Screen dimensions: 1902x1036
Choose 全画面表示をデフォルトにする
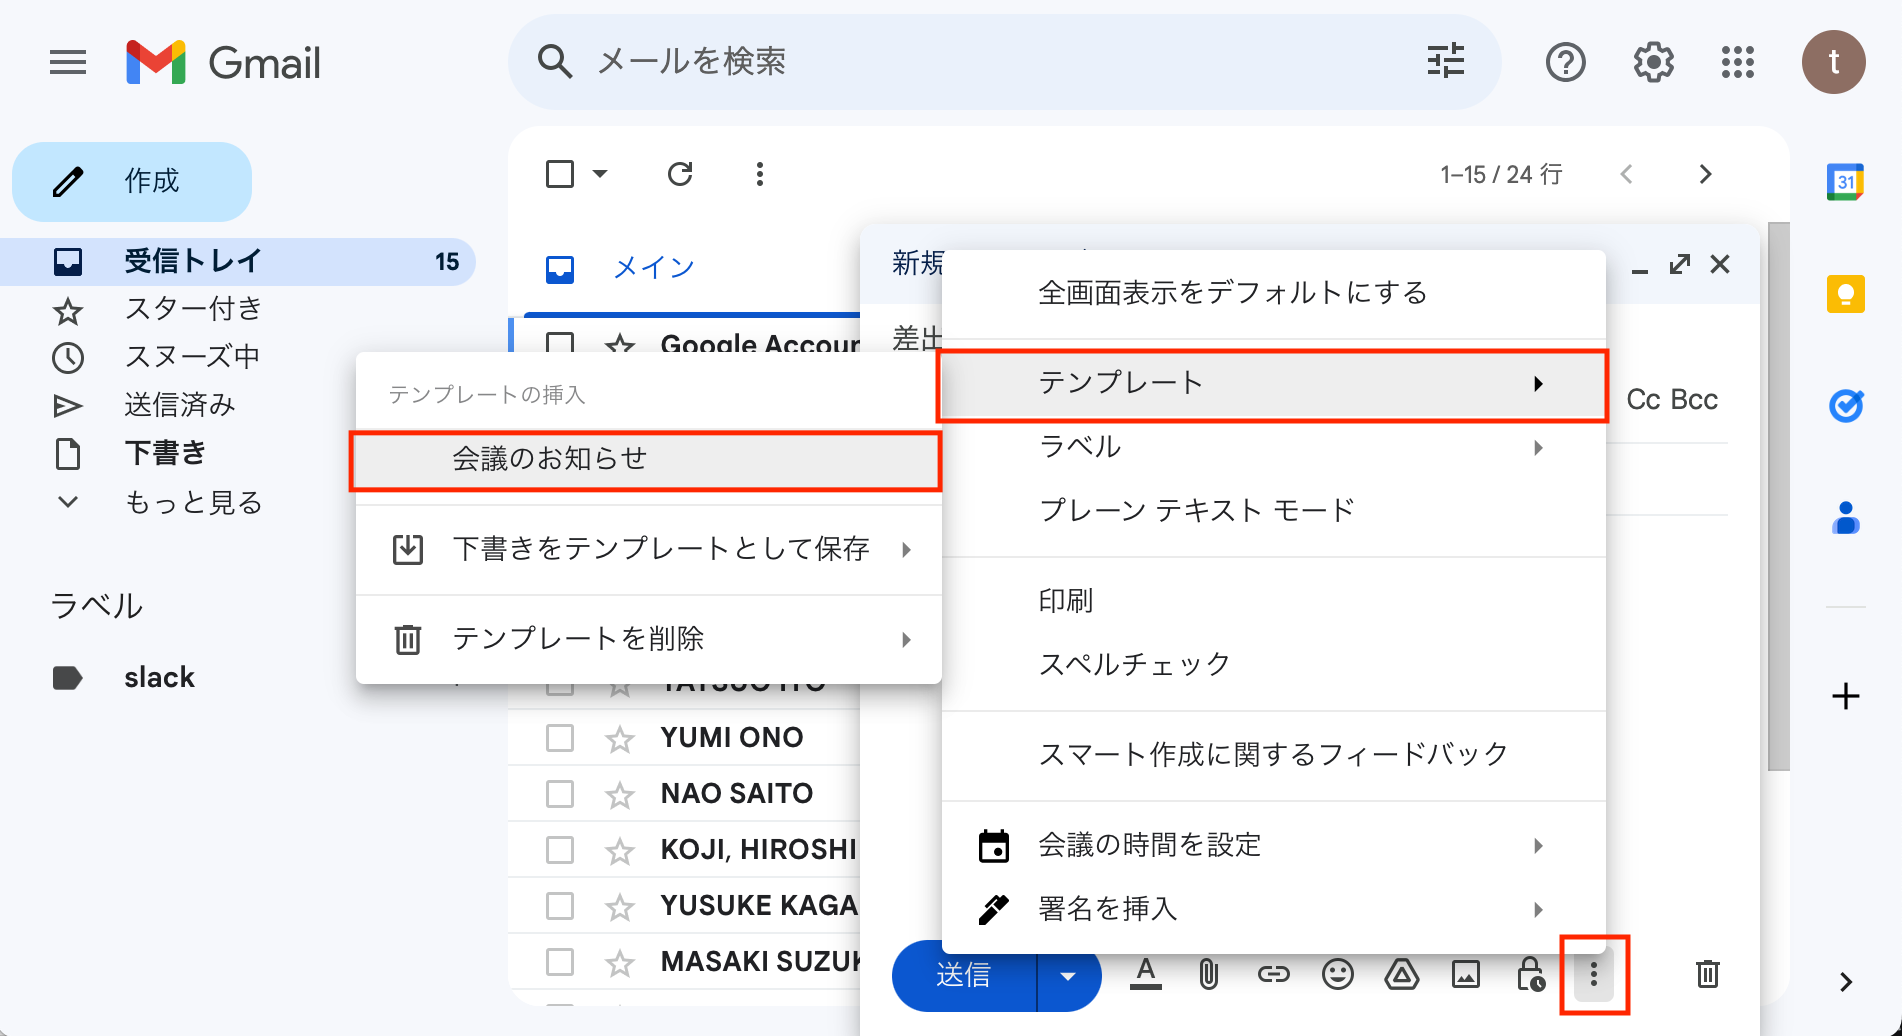click(1273, 293)
